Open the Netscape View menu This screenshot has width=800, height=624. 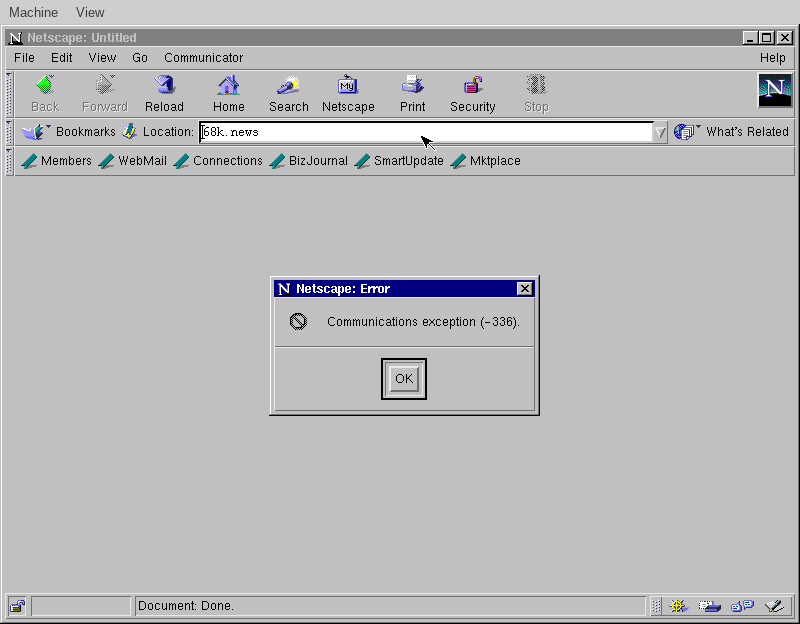[102, 58]
